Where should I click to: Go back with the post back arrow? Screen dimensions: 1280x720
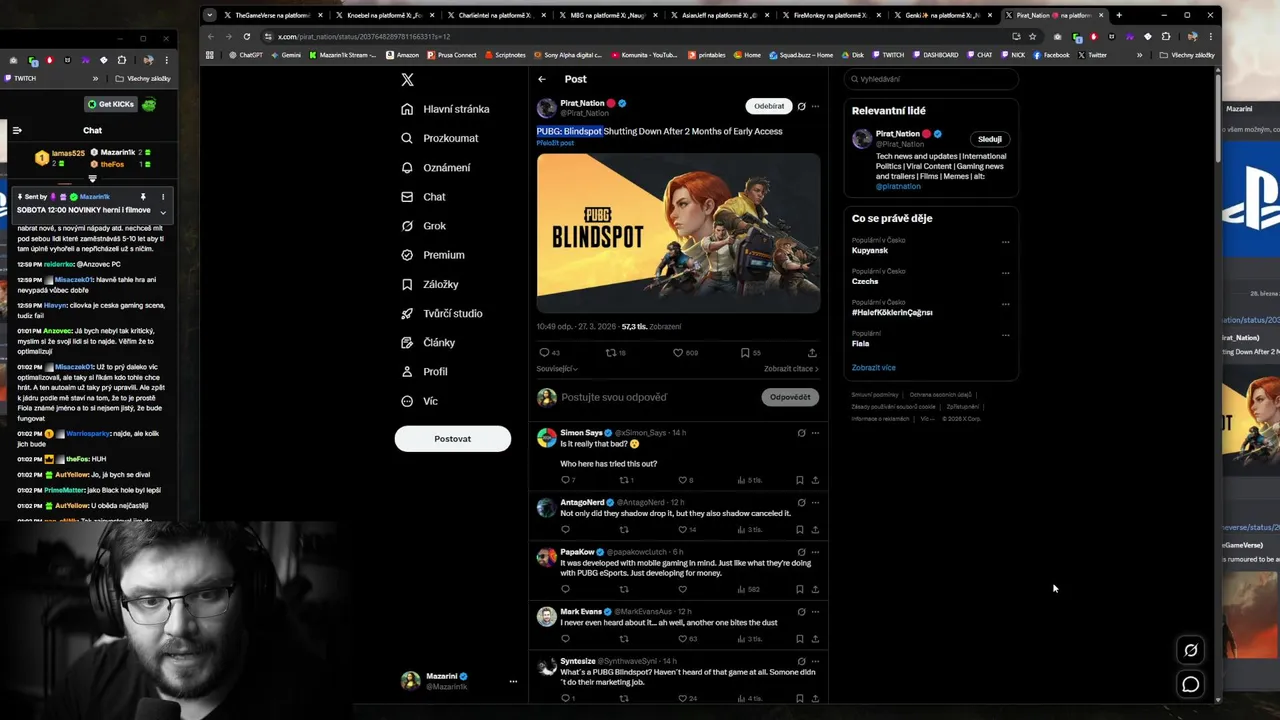(x=542, y=79)
